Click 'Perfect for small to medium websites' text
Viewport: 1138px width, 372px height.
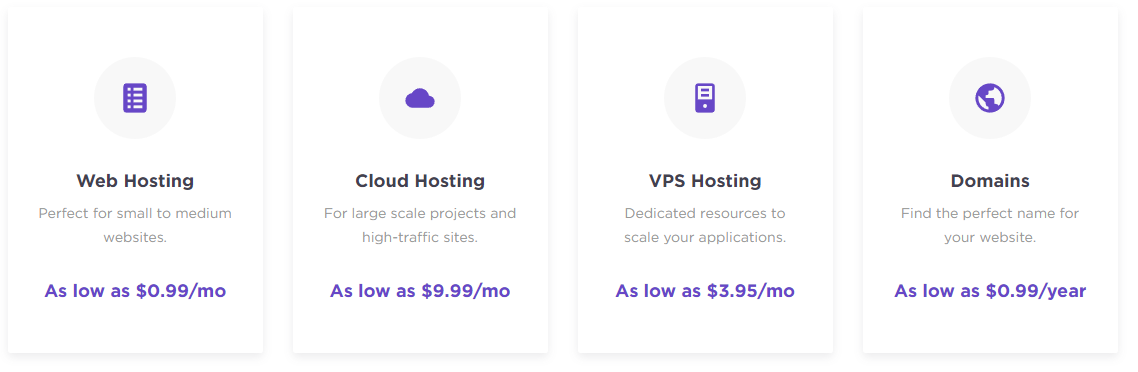tap(135, 226)
